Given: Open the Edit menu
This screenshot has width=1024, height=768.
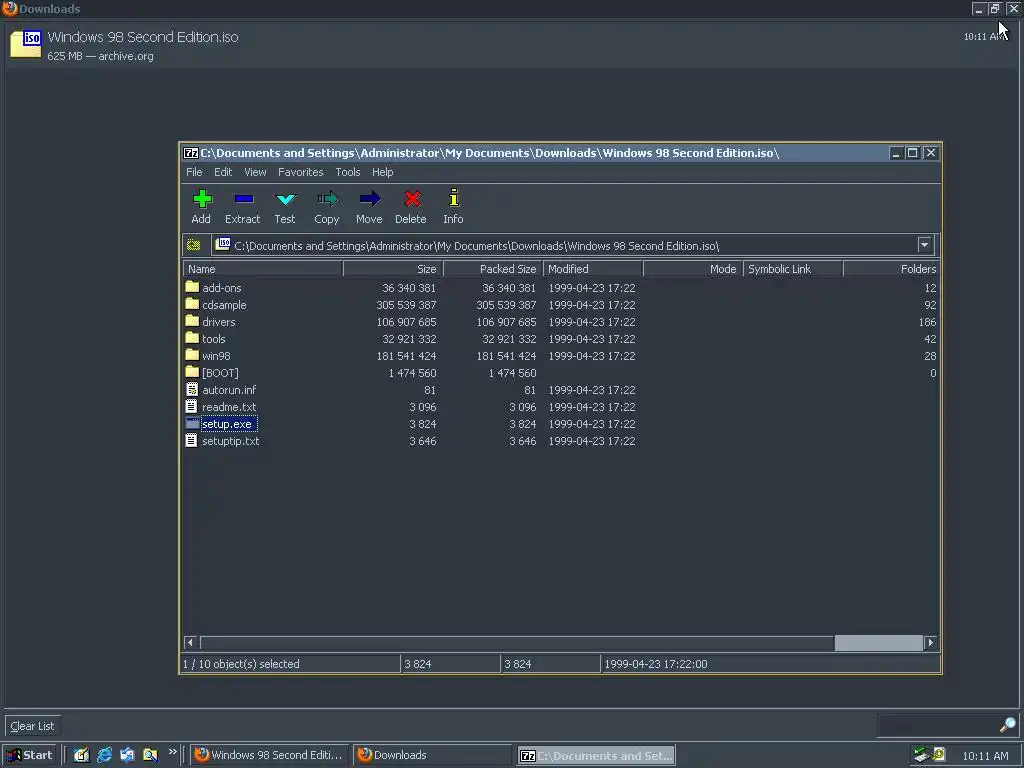Looking at the screenshot, I should (223, 172).
